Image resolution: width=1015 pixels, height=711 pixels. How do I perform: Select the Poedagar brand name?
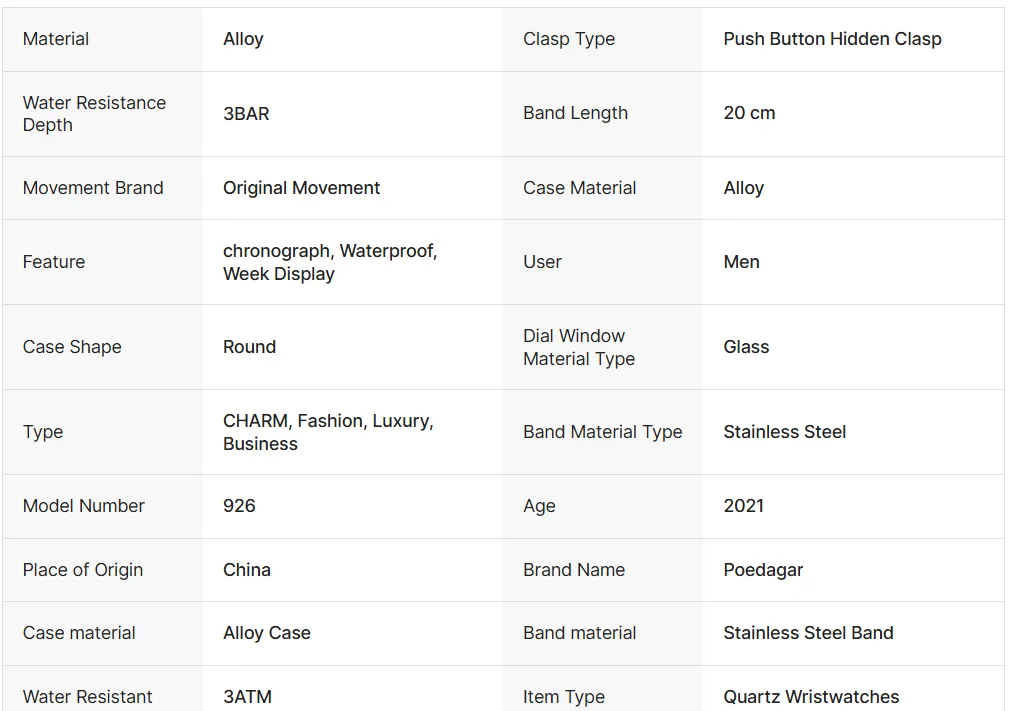click(763, 570)
